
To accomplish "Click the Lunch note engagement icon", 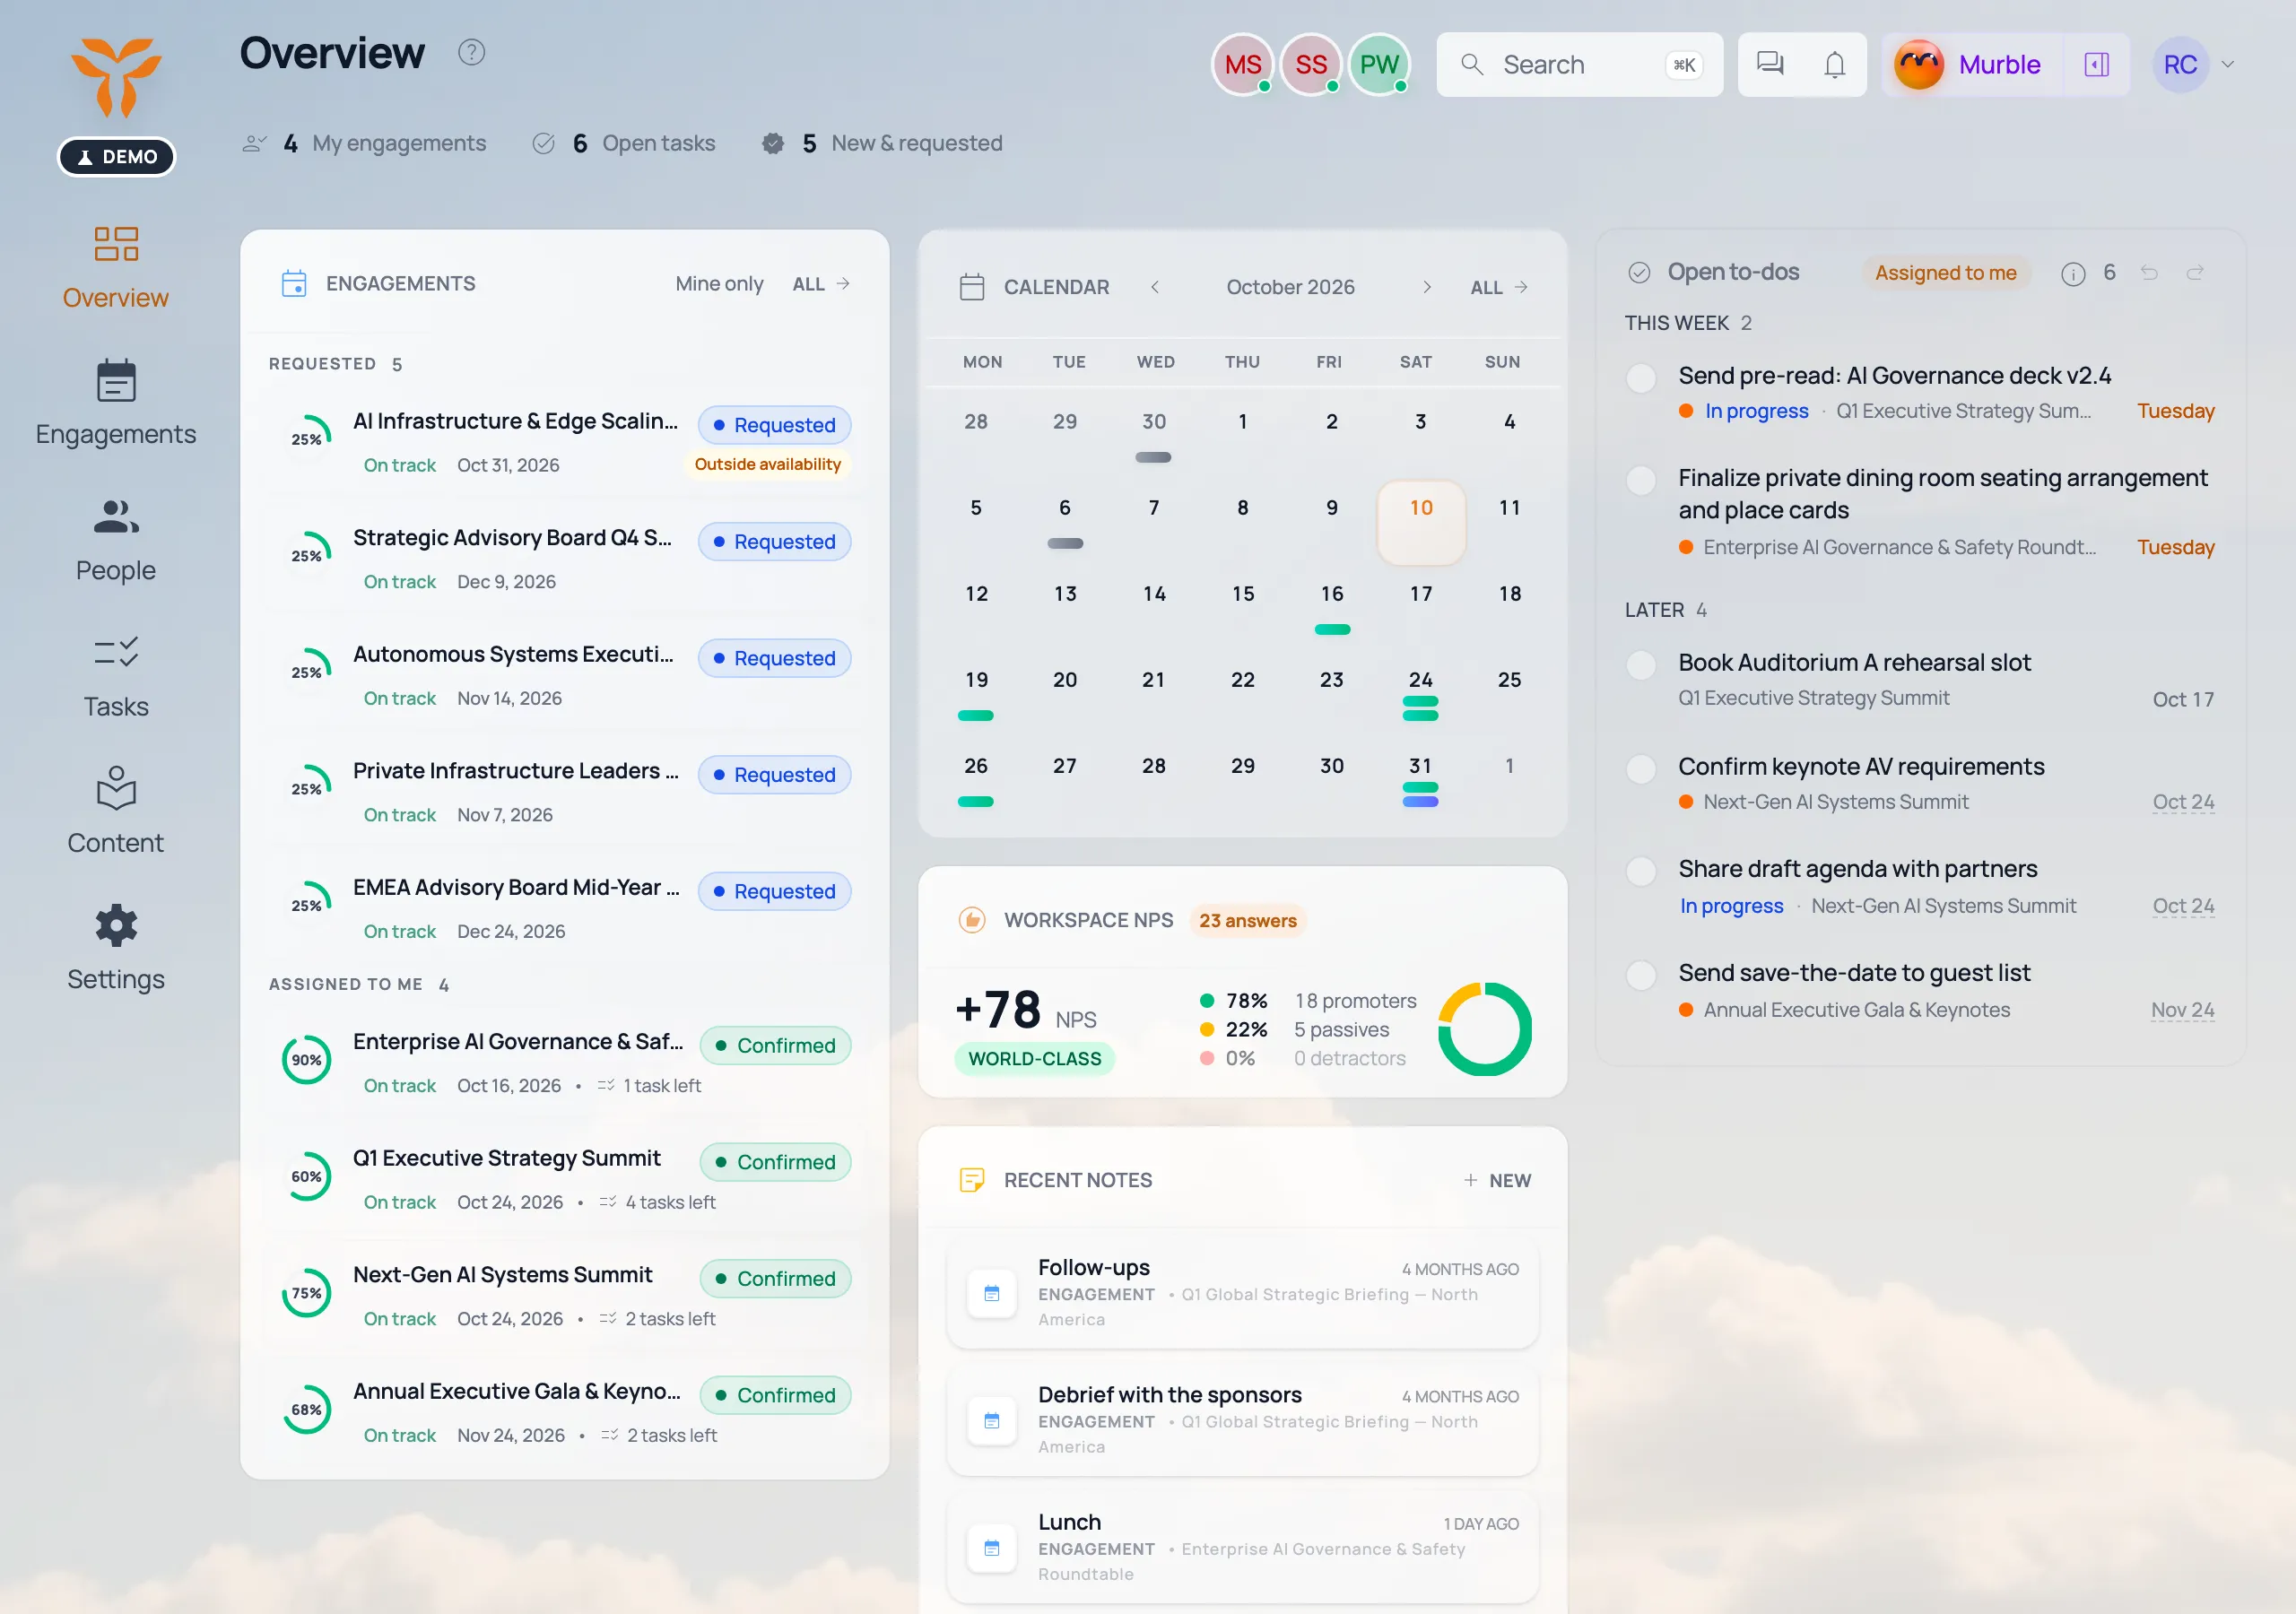I will (x=992, y=1548).
